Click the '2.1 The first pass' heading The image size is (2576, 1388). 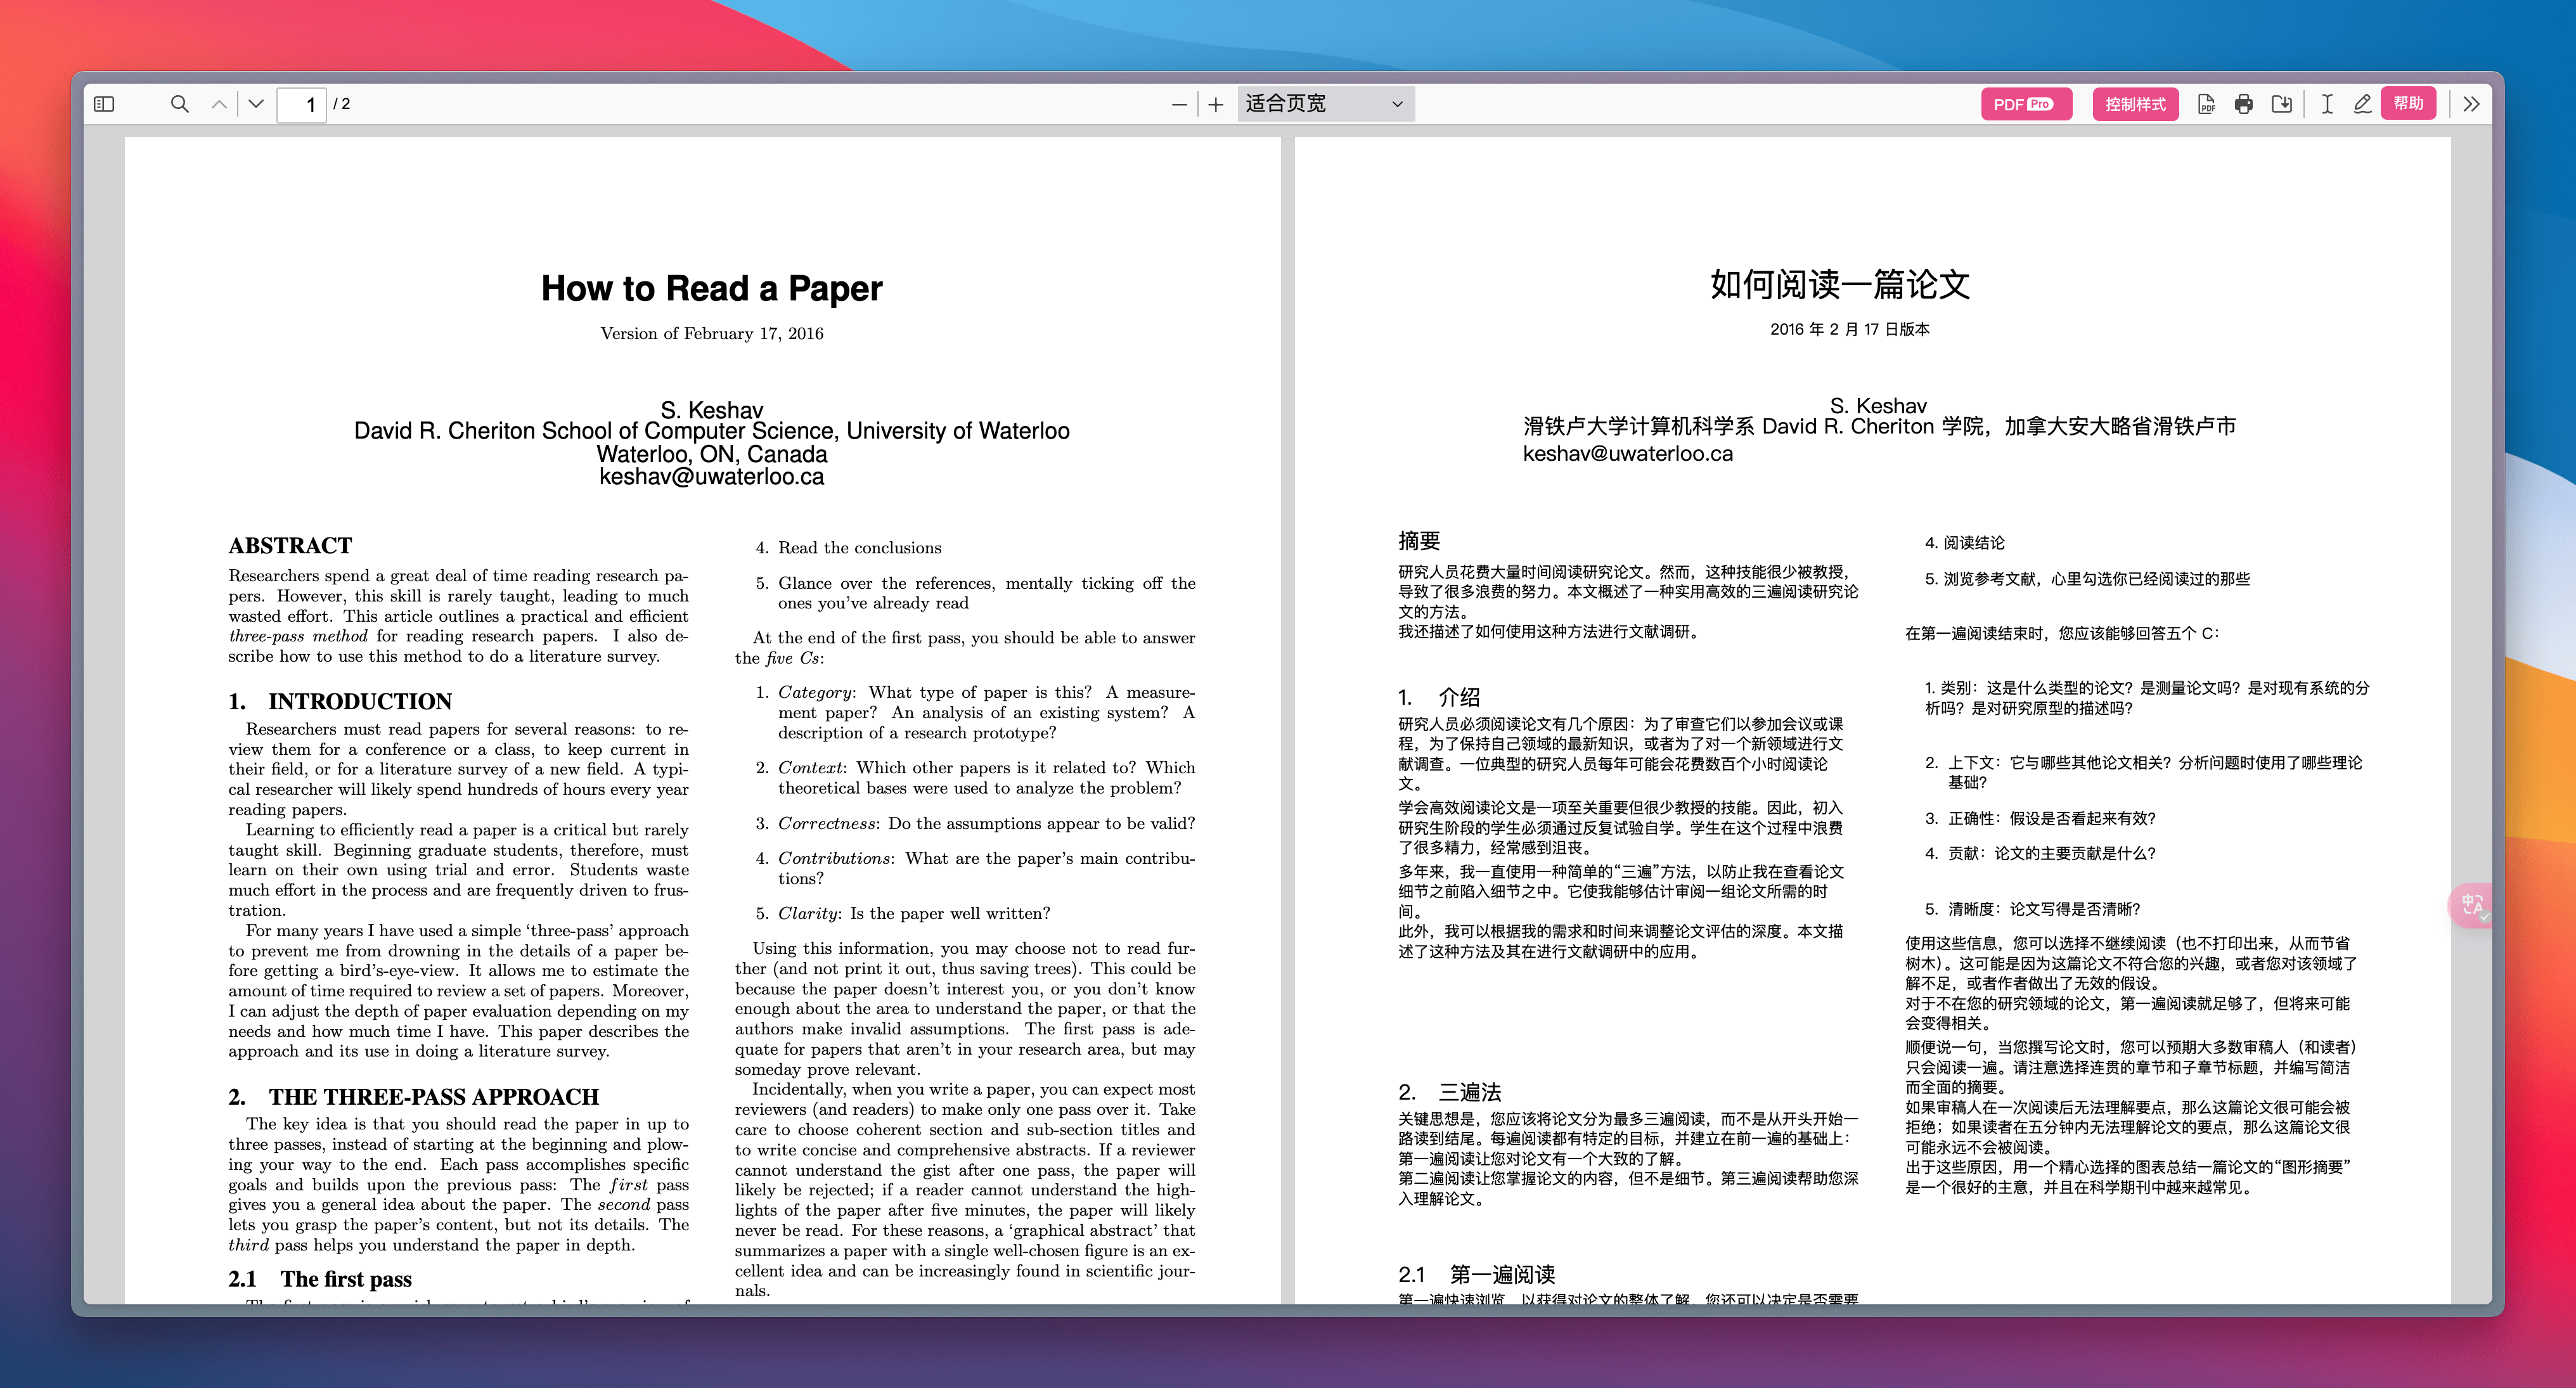pyautogui.click(x=320, y=1279)
